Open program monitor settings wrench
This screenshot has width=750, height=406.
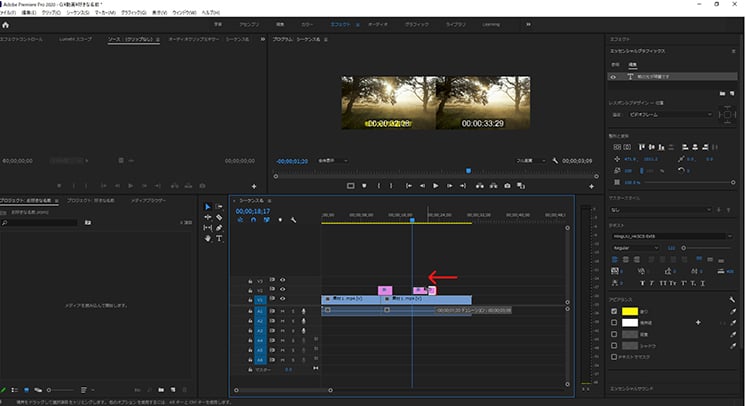[x=555, y=161]
